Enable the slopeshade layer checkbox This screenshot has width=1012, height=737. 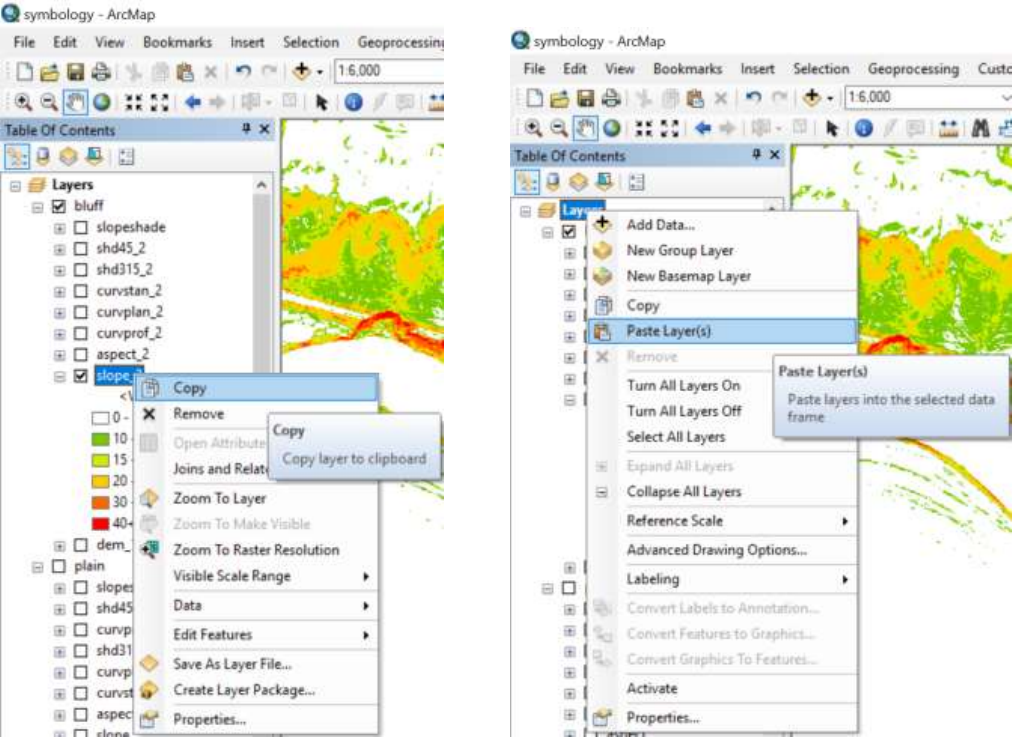click(x=81, y=228)
